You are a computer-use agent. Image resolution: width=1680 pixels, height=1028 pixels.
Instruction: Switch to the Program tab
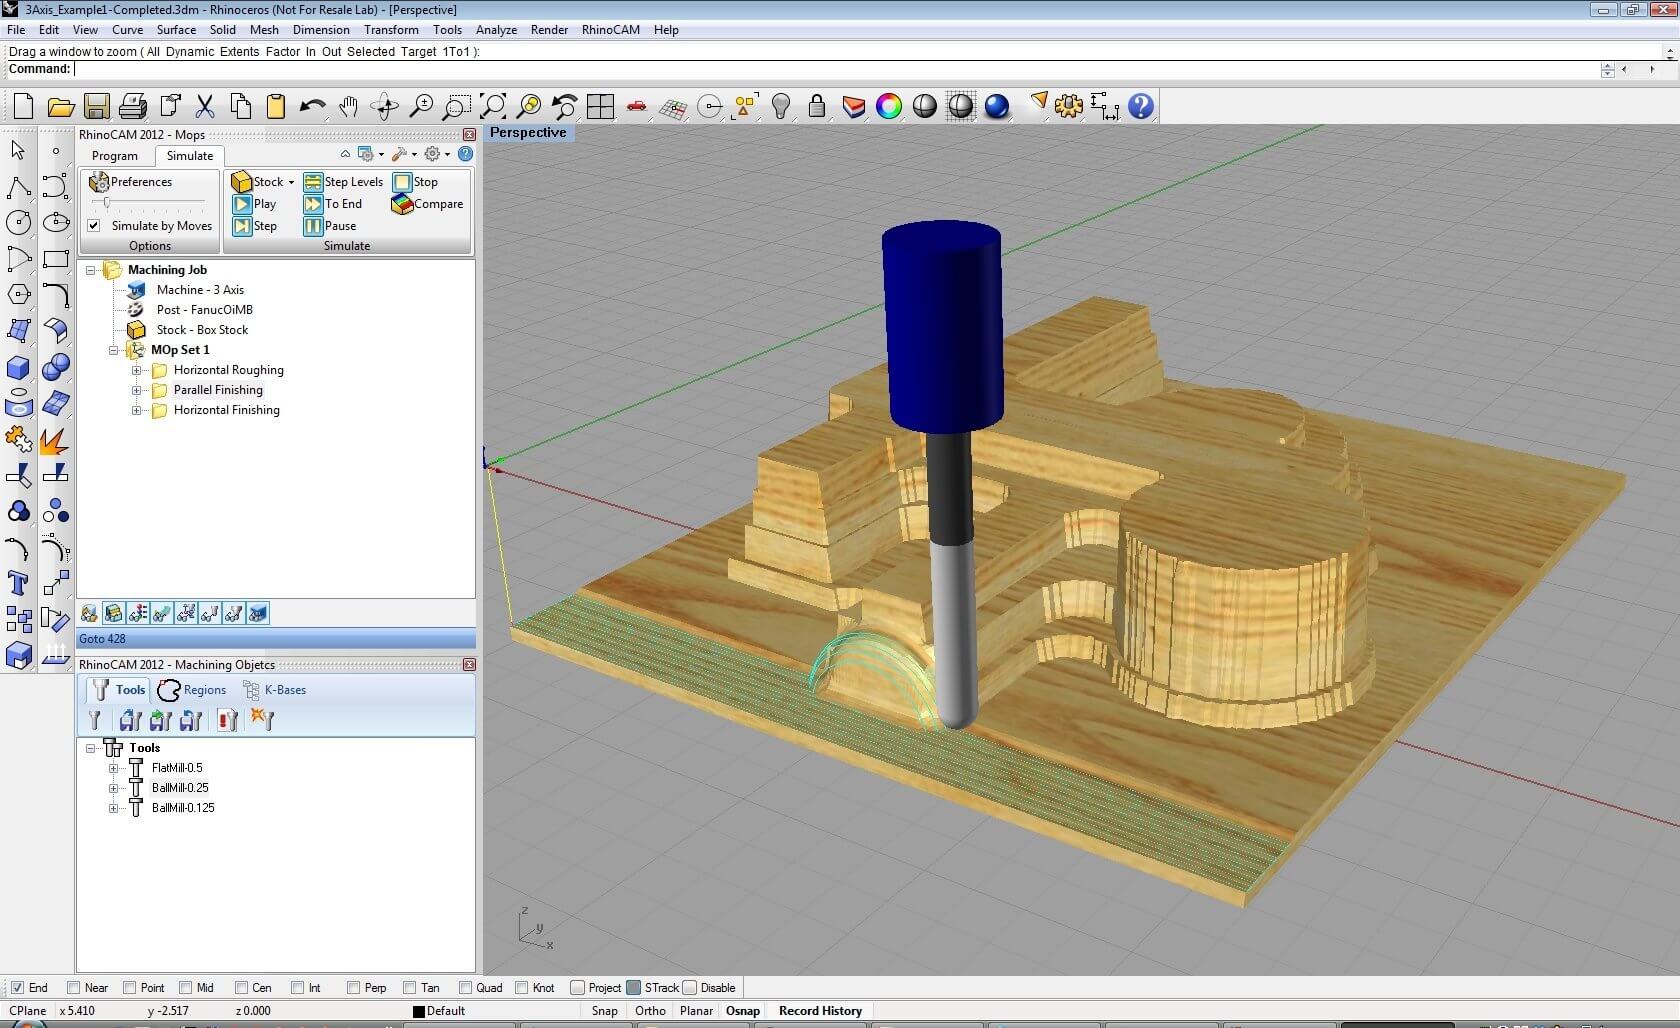(115, 156)
